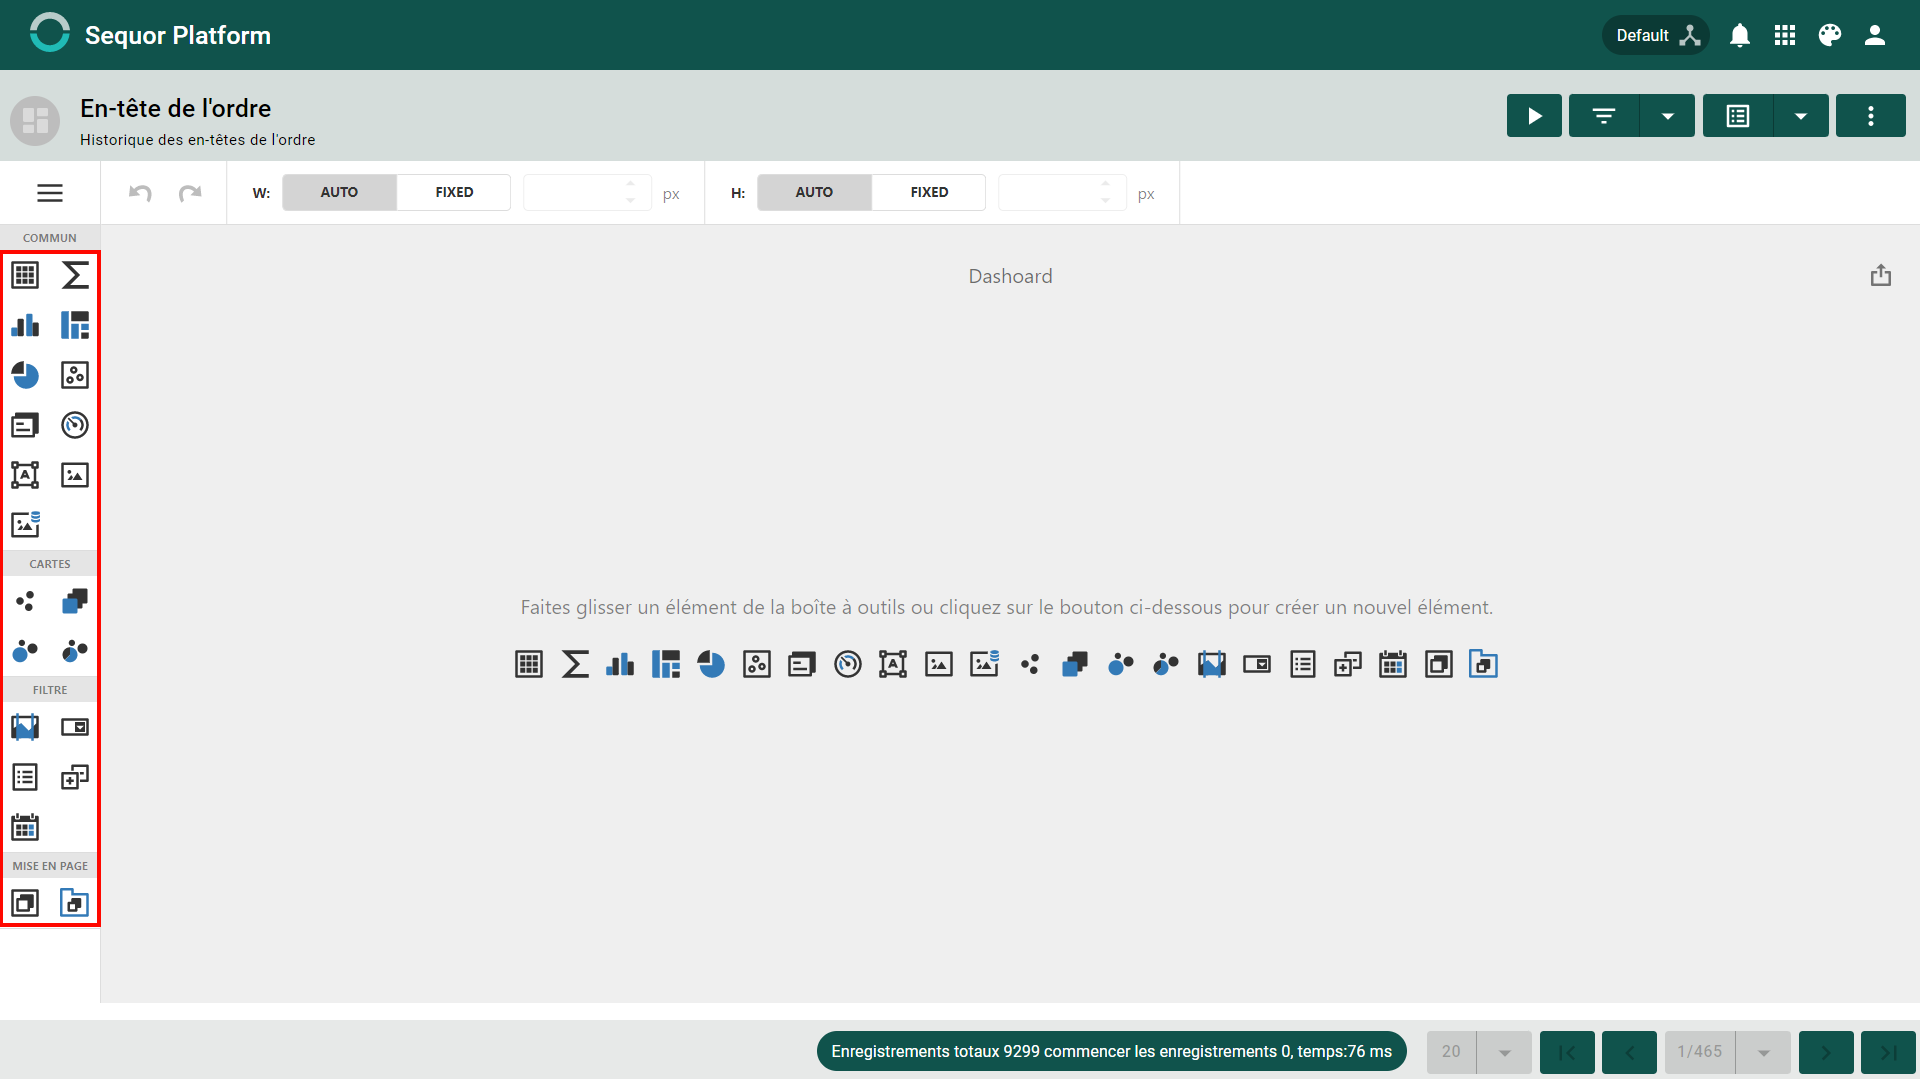Select the Grid item in the left toolbox
This screenshot has height=1079, width=1920.
click(x=25, y=275)
